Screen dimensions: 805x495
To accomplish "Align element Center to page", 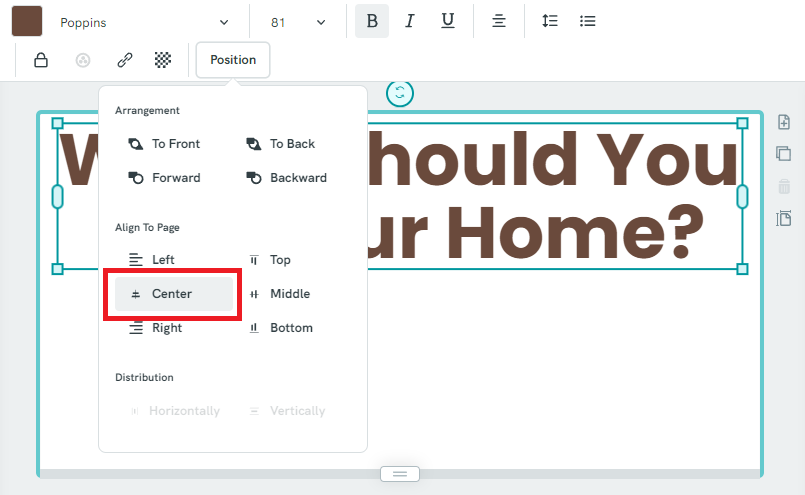I will (174, 294).
